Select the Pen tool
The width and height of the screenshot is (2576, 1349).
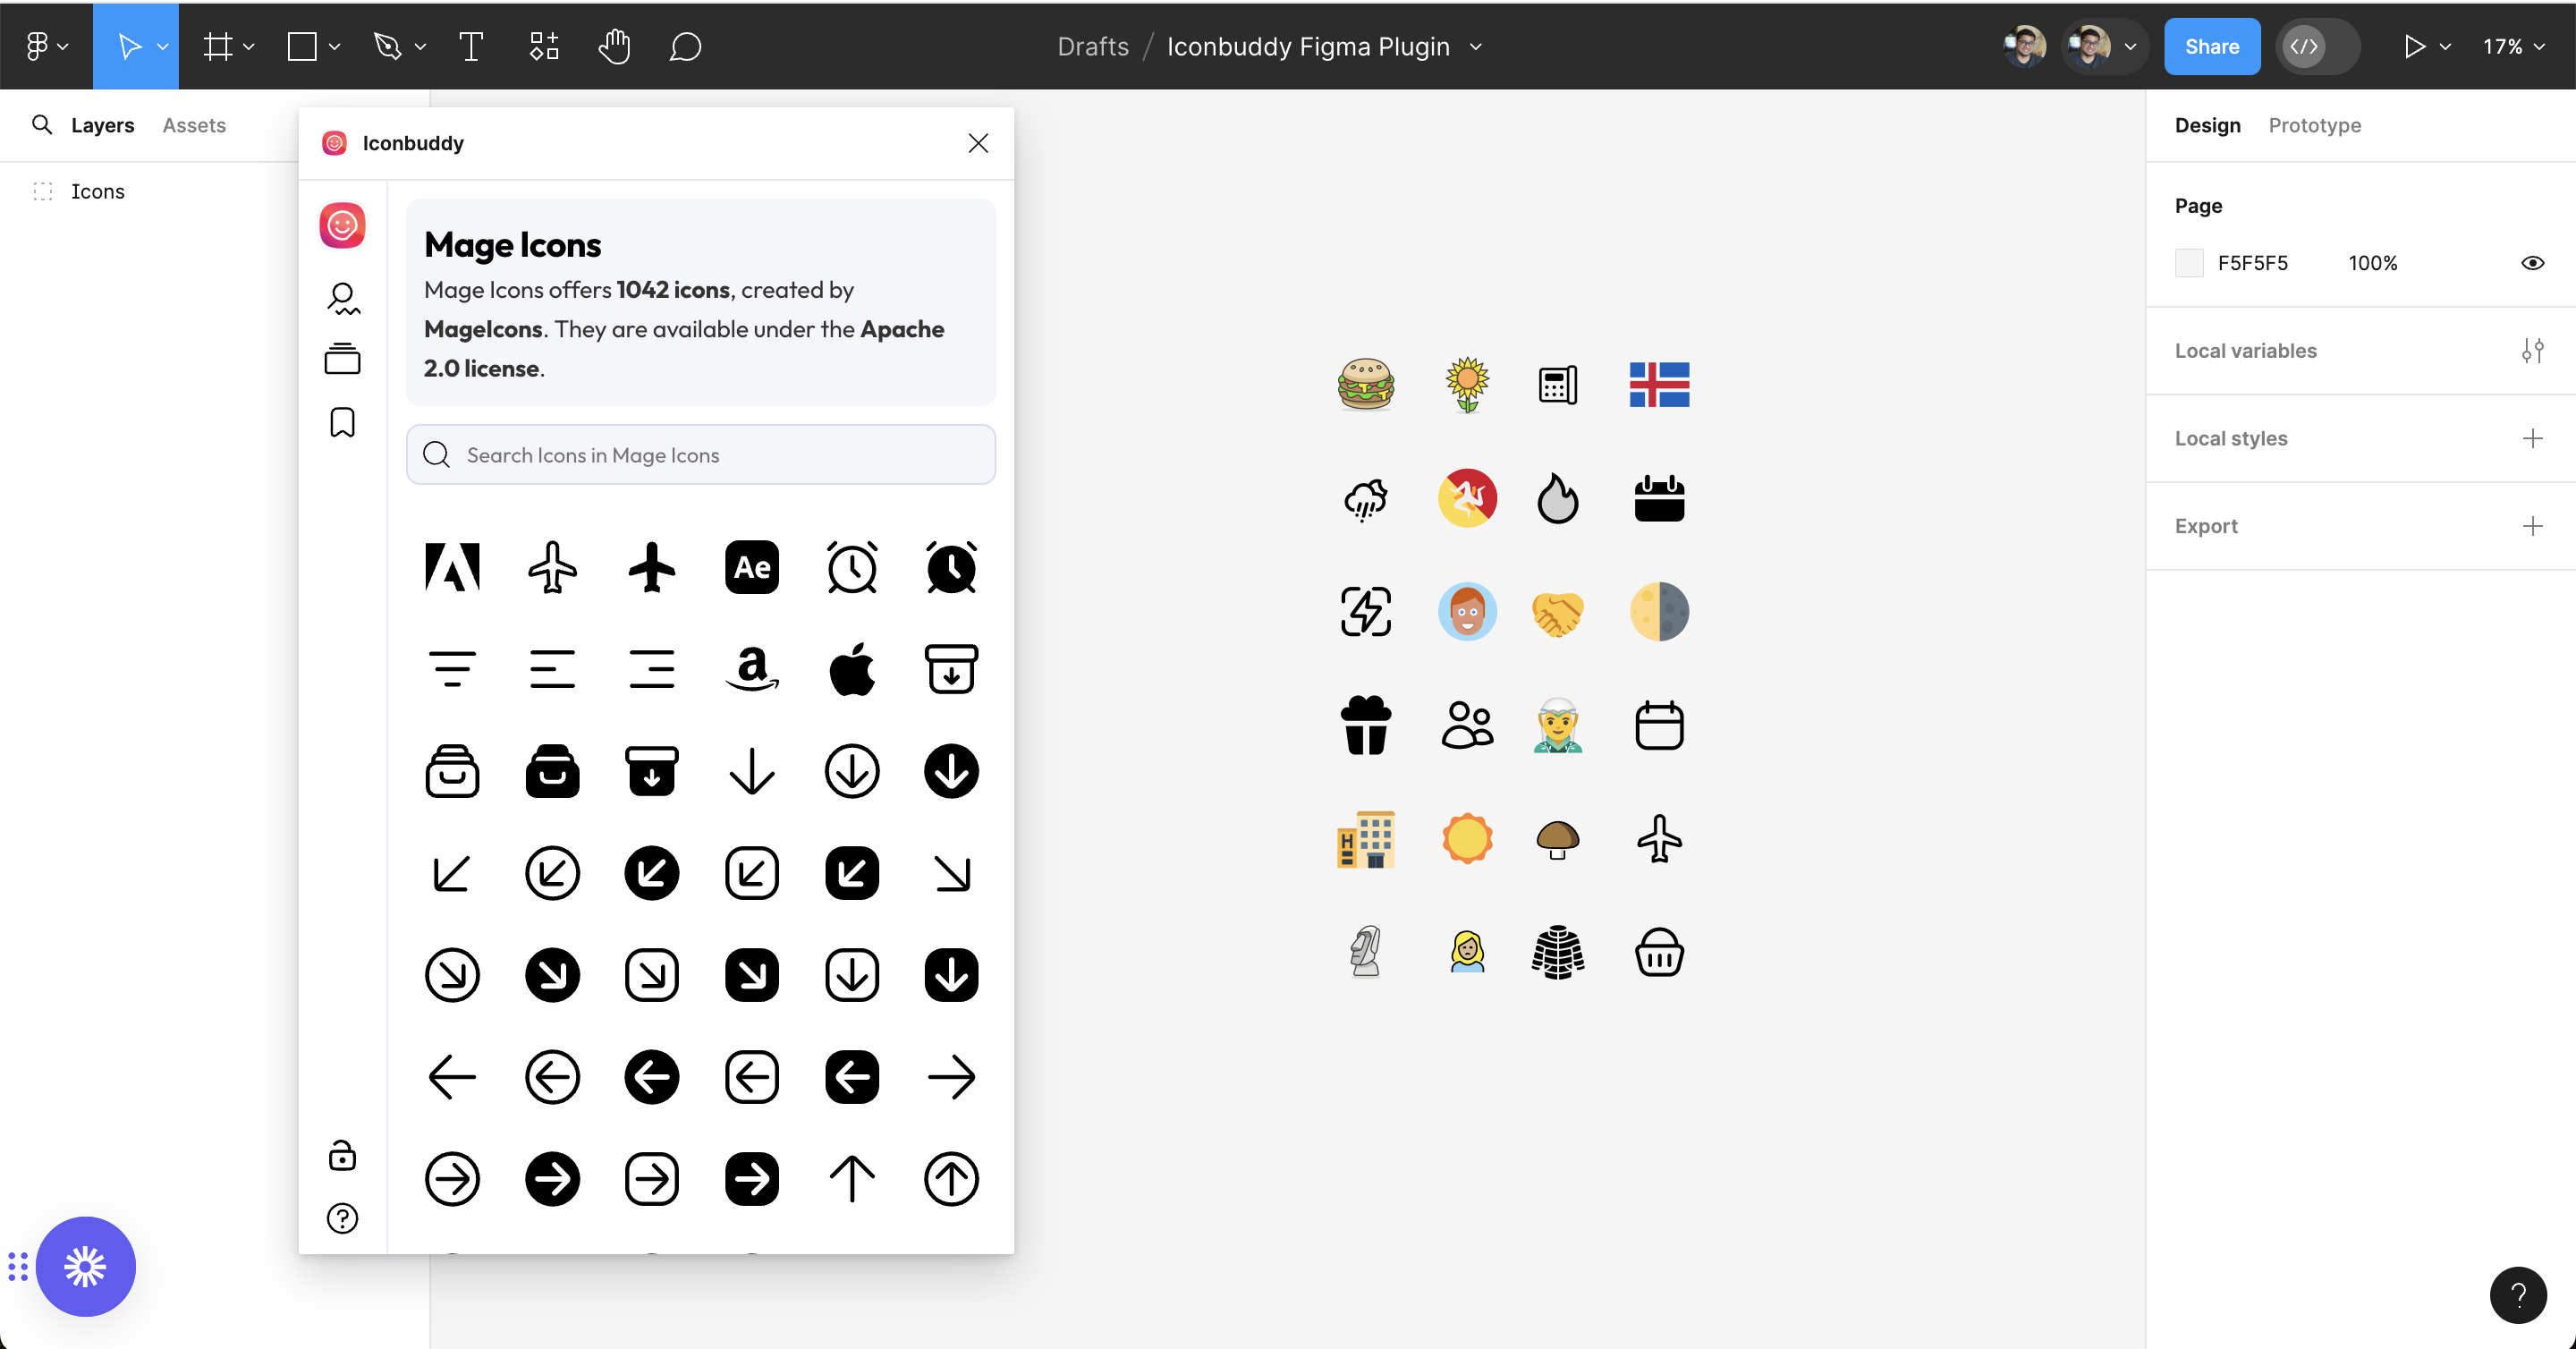[388, 46]
